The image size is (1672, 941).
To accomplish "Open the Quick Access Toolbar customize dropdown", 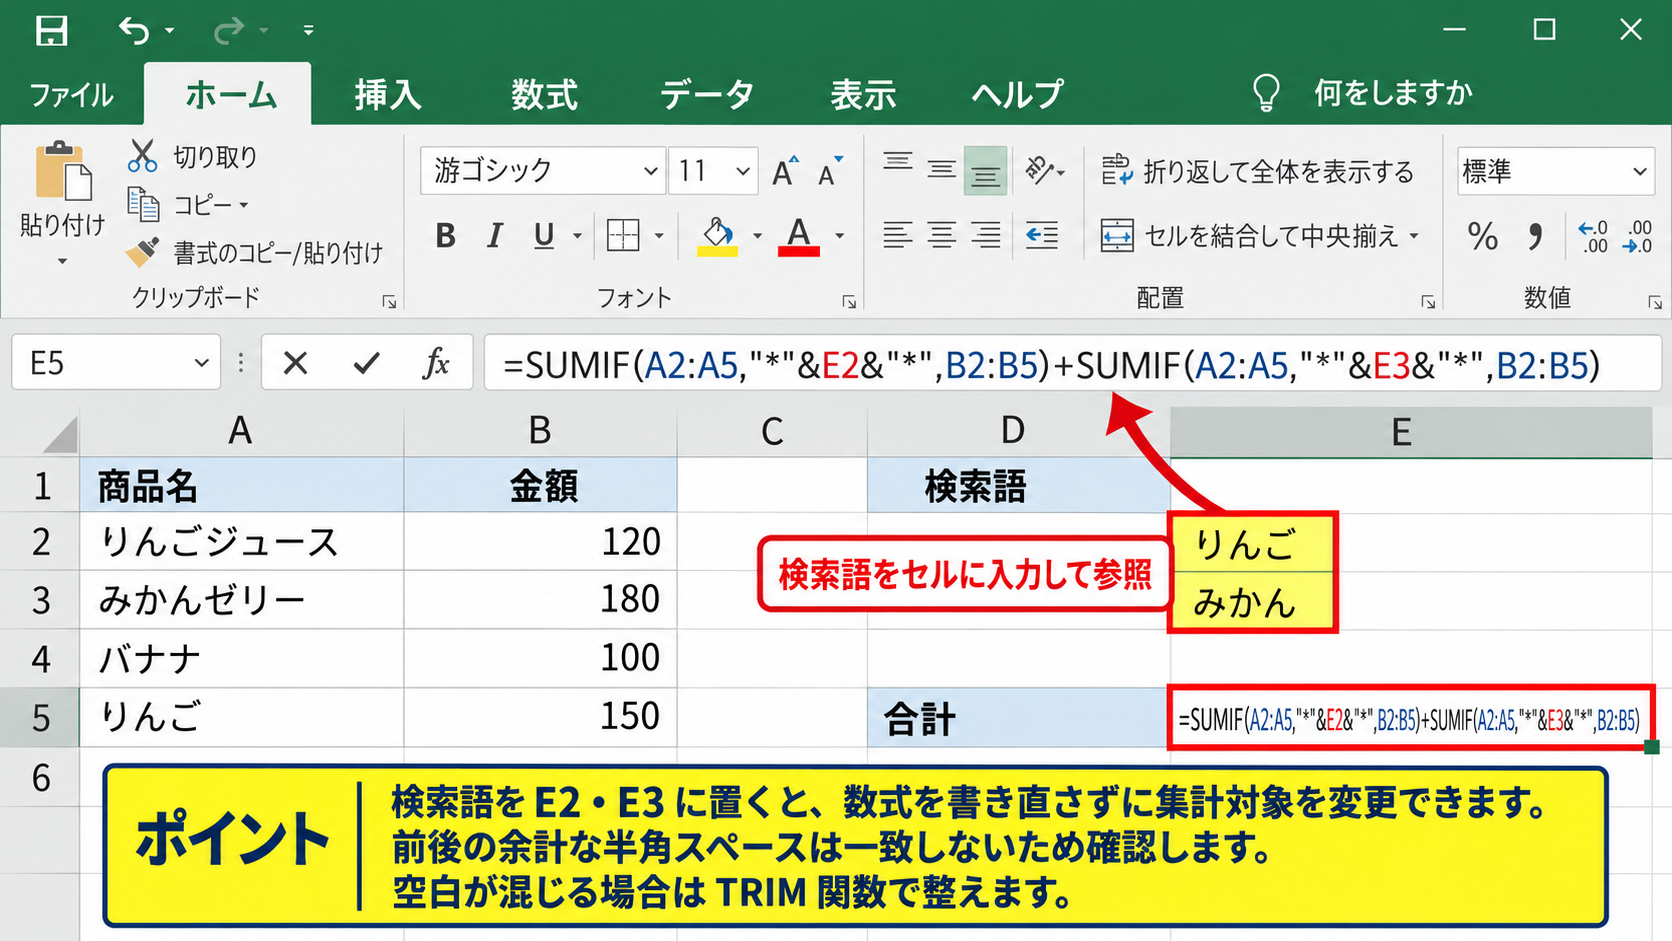I will pos(308,31).
